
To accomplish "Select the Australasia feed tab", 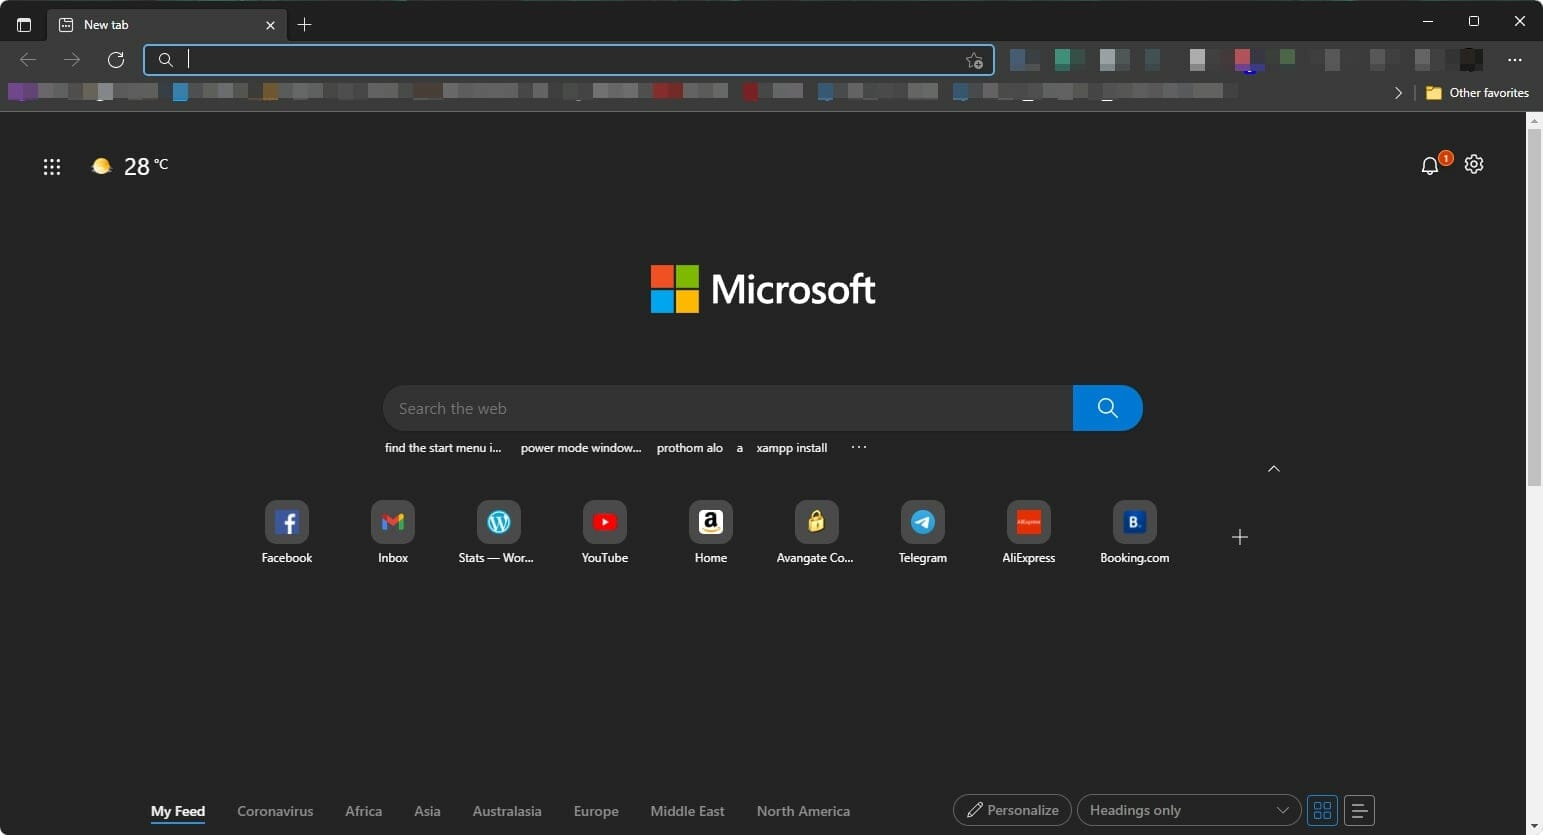I will tap(507, 811).
